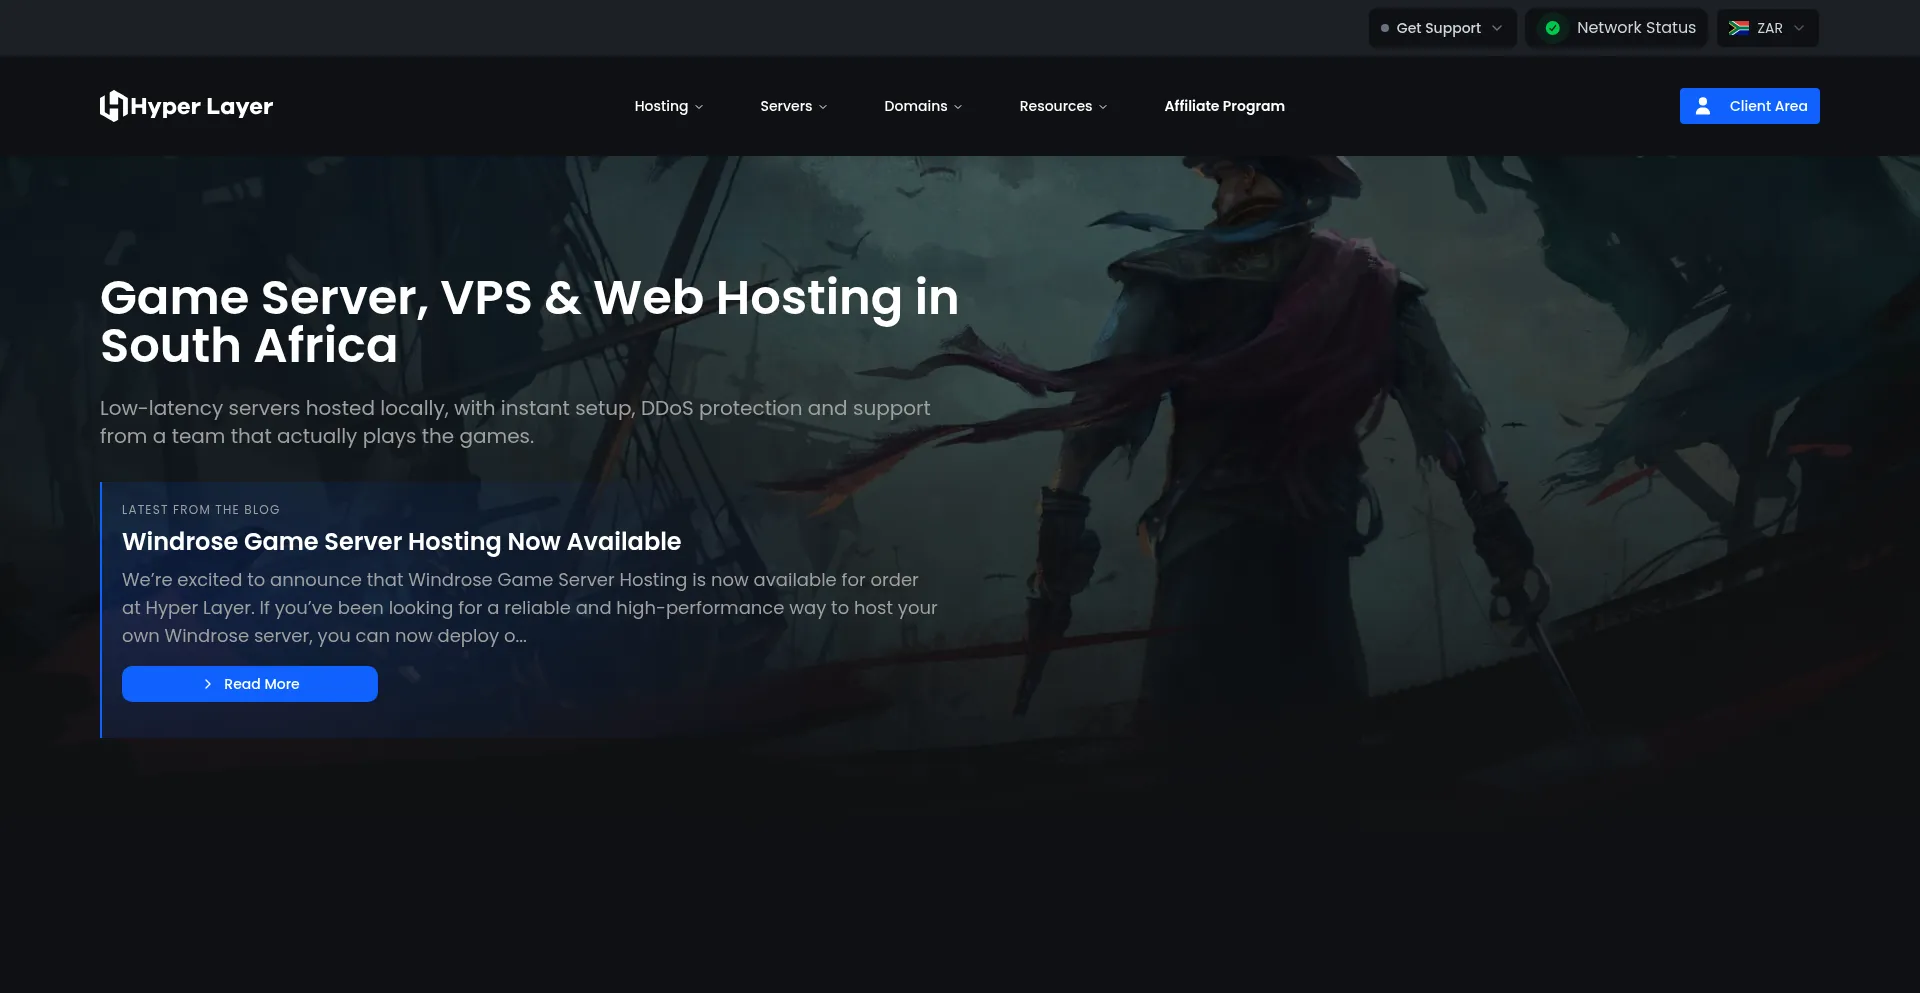
Task: View Network Status page
Action: (1617, 28)
